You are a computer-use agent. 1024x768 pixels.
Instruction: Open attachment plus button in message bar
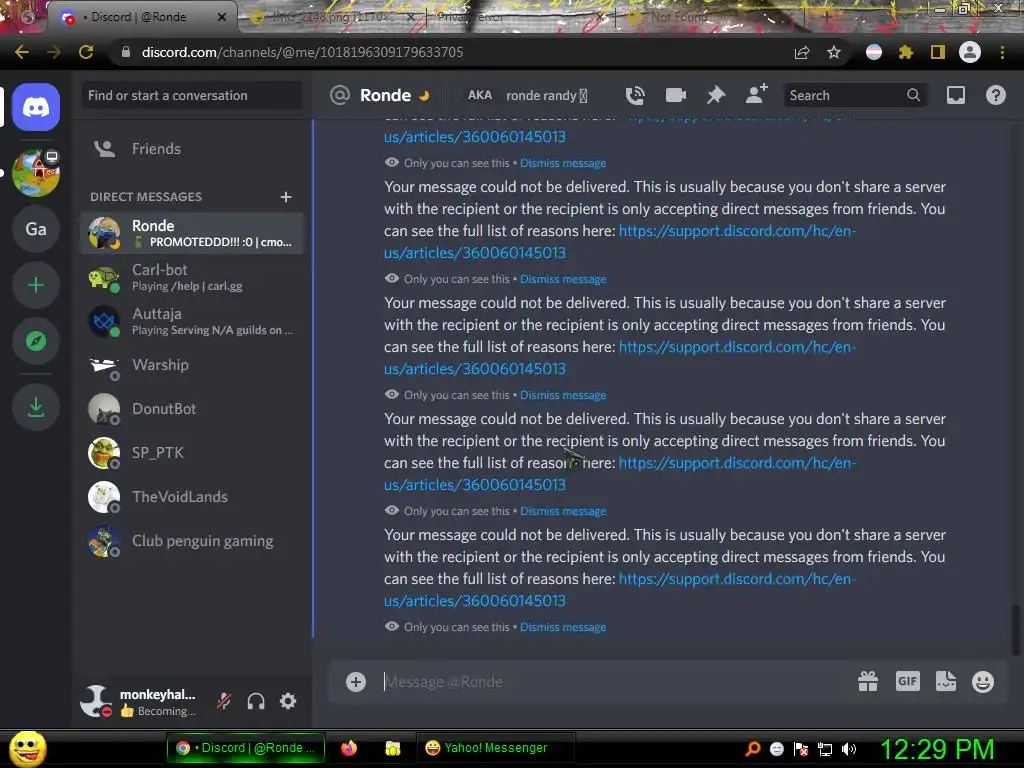[x=356, y=682]
